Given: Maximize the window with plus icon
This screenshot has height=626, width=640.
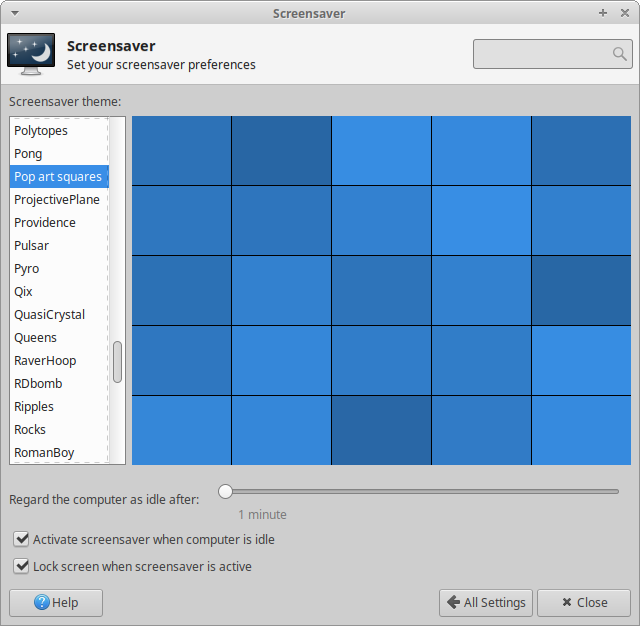Looking at the screenshot, I should [603, 13].
